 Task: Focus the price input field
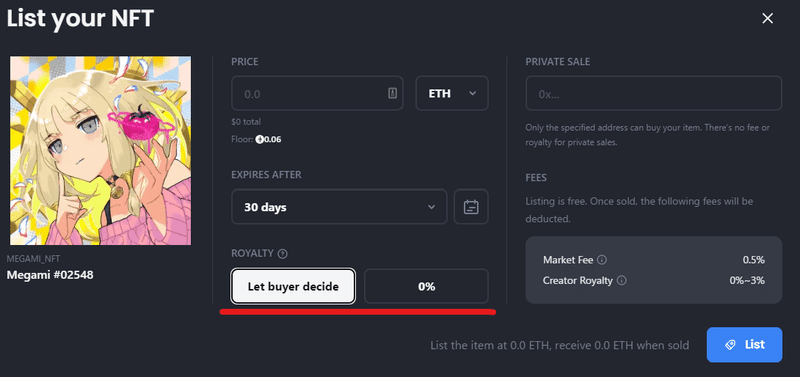[x=317, y=93]
